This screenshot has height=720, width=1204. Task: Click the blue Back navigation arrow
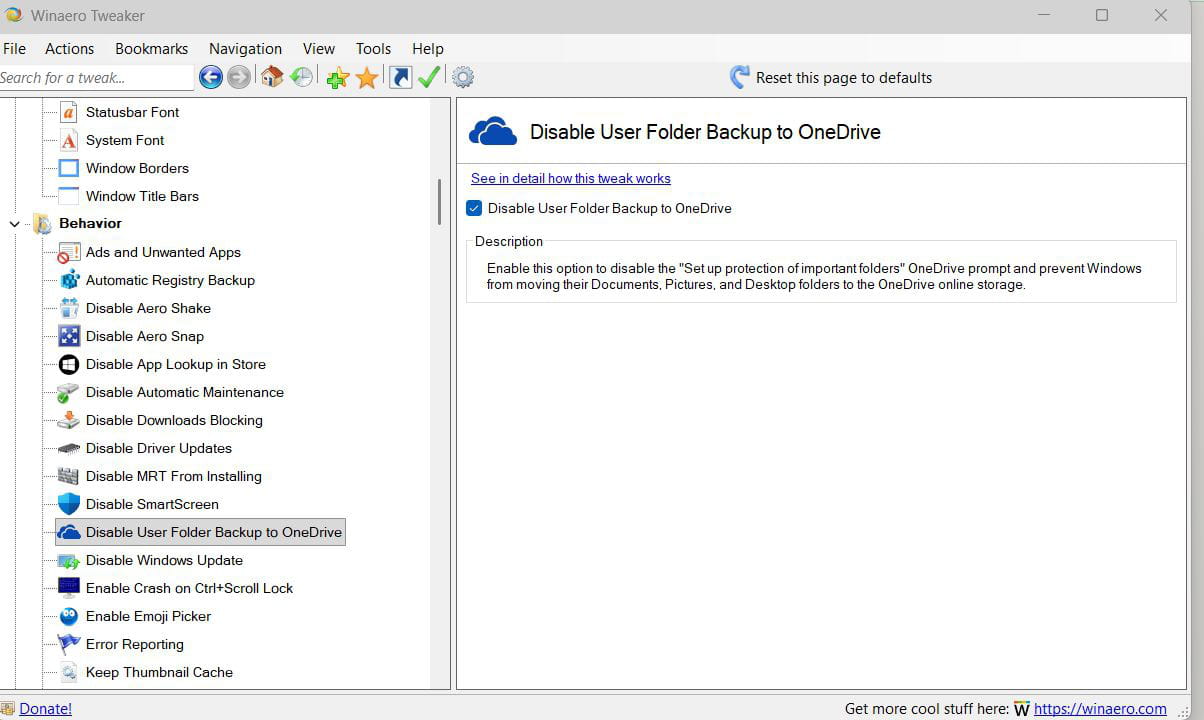click(210, 77)
